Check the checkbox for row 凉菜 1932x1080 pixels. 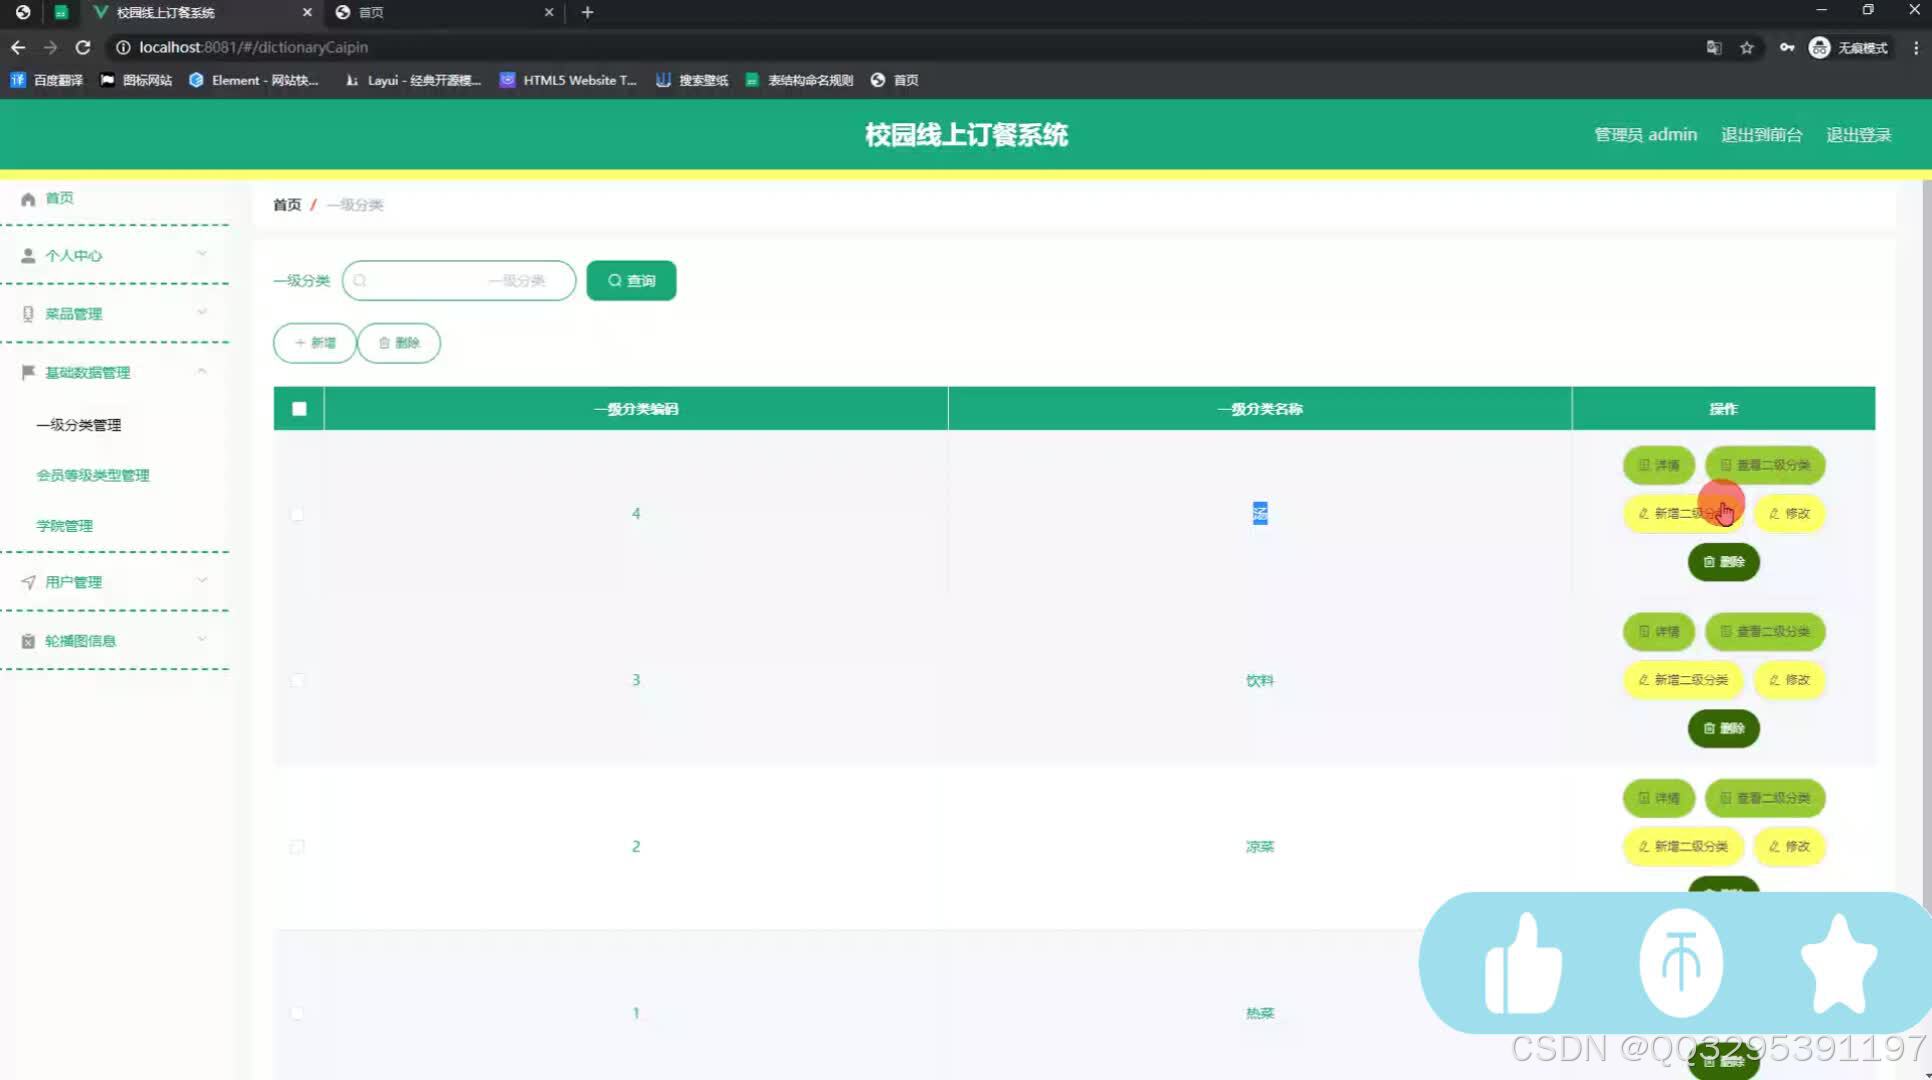pyautogui.click(x=297, y=847)
